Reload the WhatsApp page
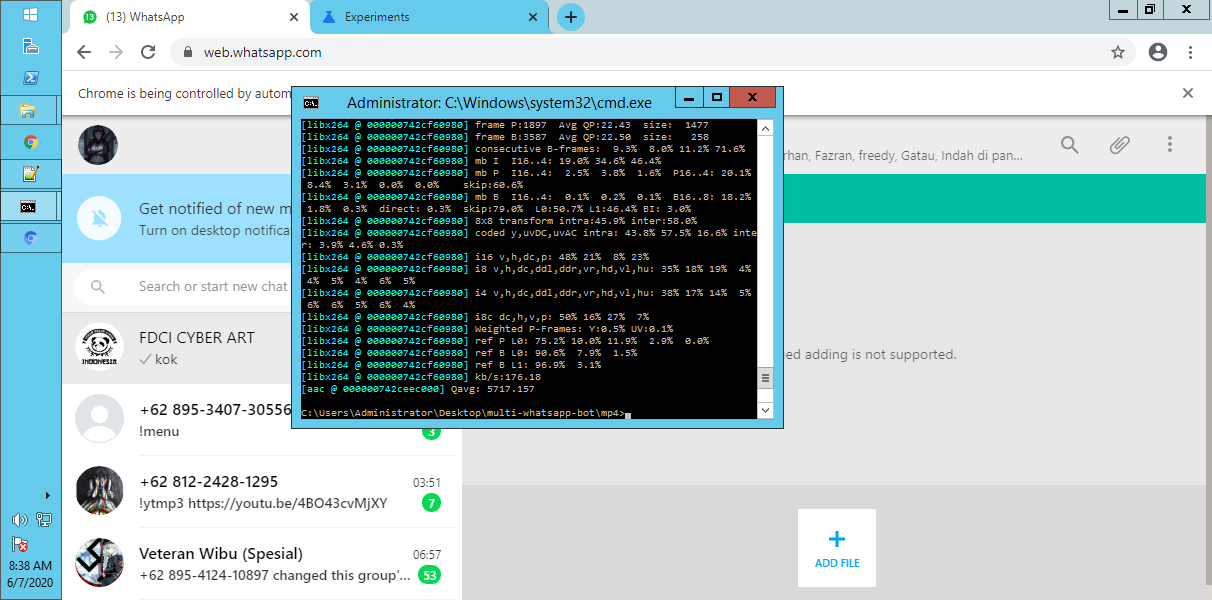The width and height of the screenshot is (1212, 600). 148,52
